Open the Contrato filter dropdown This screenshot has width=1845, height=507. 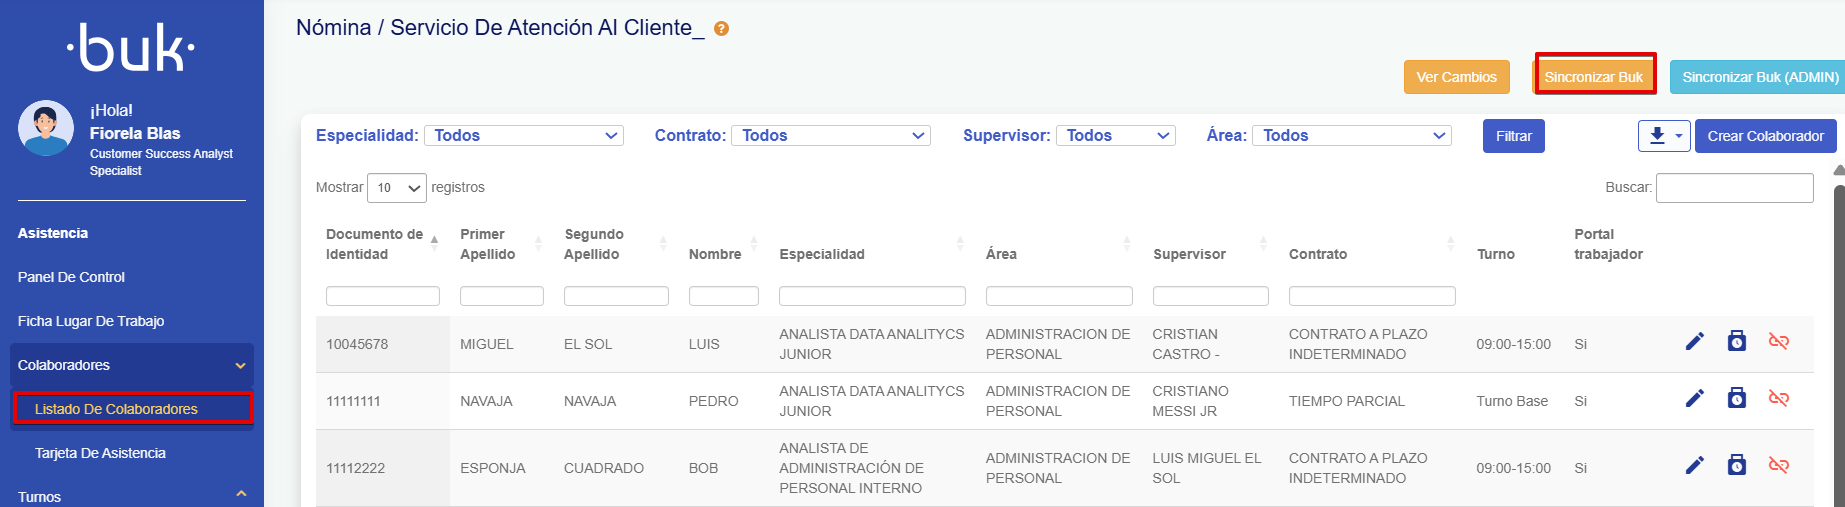(x=830, y=135)
